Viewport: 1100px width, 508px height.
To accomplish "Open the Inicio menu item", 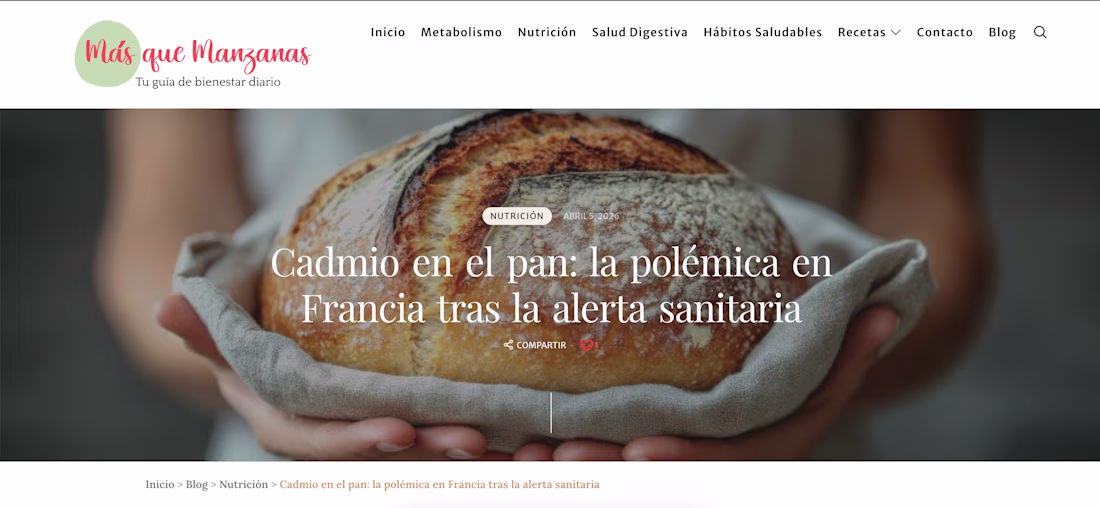I will [x=388, y=32].
